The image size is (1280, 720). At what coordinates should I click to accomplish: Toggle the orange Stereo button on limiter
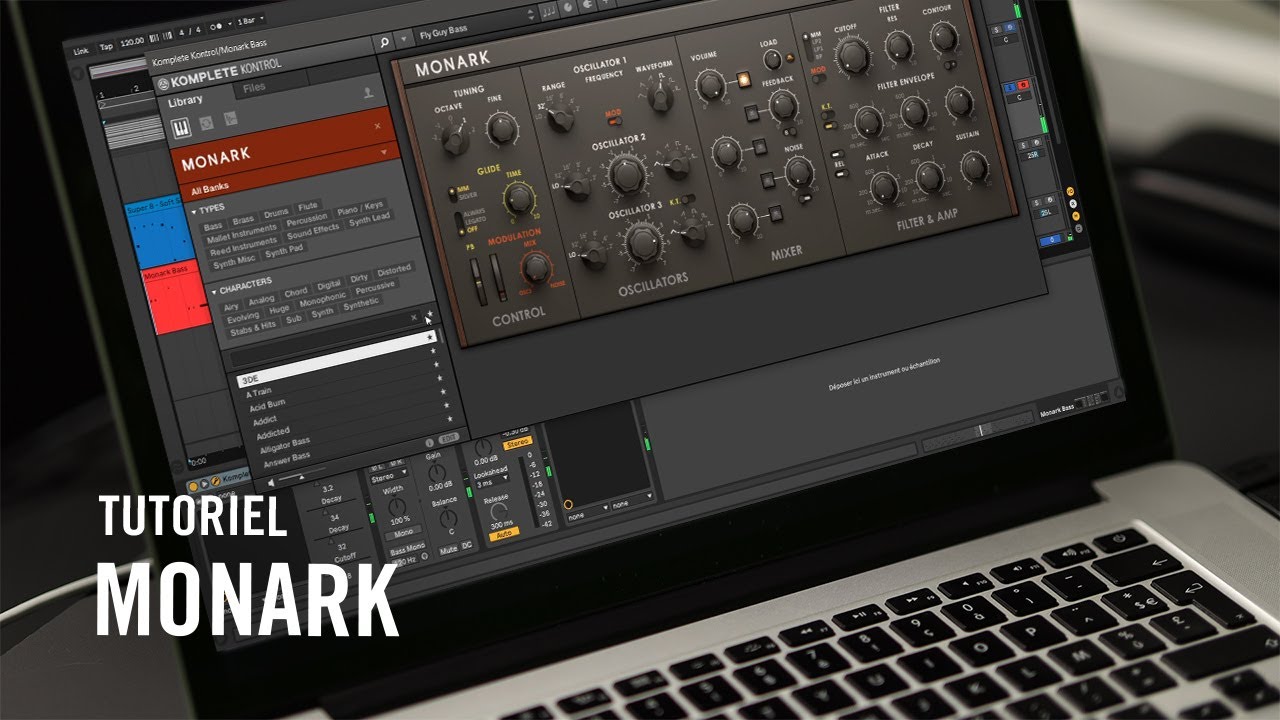pyautogui.click(x=517, y=442)
